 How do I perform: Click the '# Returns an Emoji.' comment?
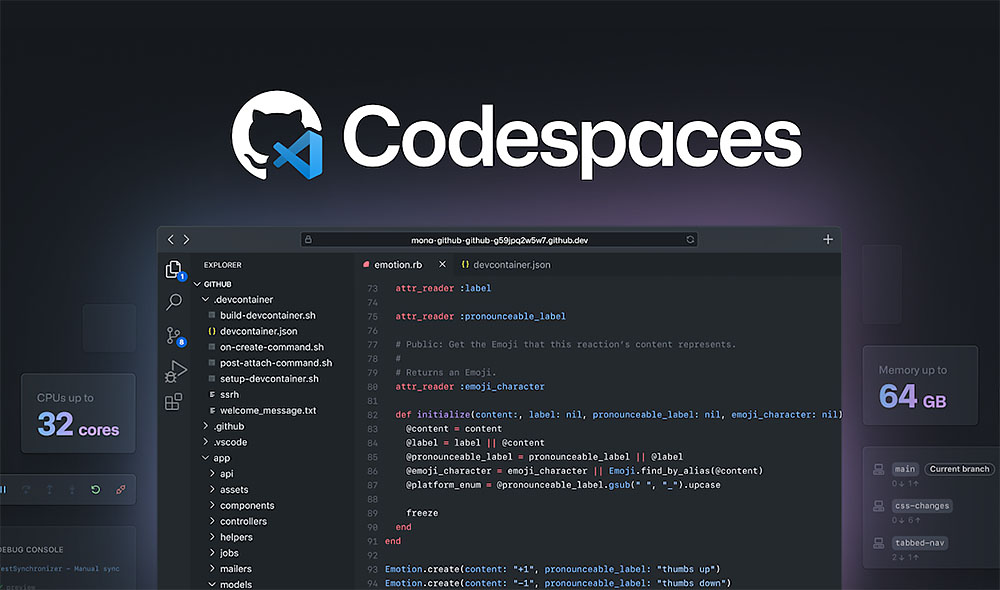point(446,373)
